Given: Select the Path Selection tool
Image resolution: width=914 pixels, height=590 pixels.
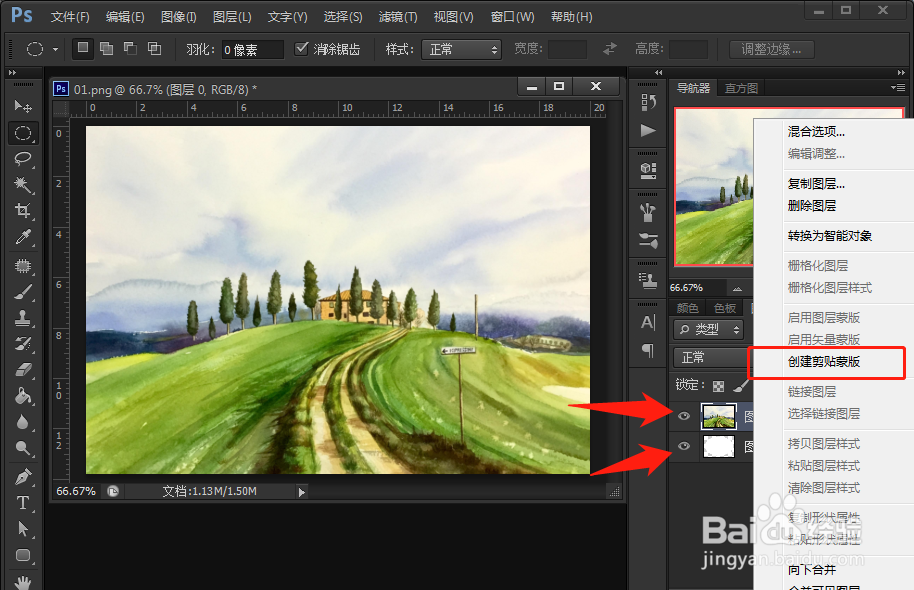Looking at the screenshot, I should (x=23, y=529).
